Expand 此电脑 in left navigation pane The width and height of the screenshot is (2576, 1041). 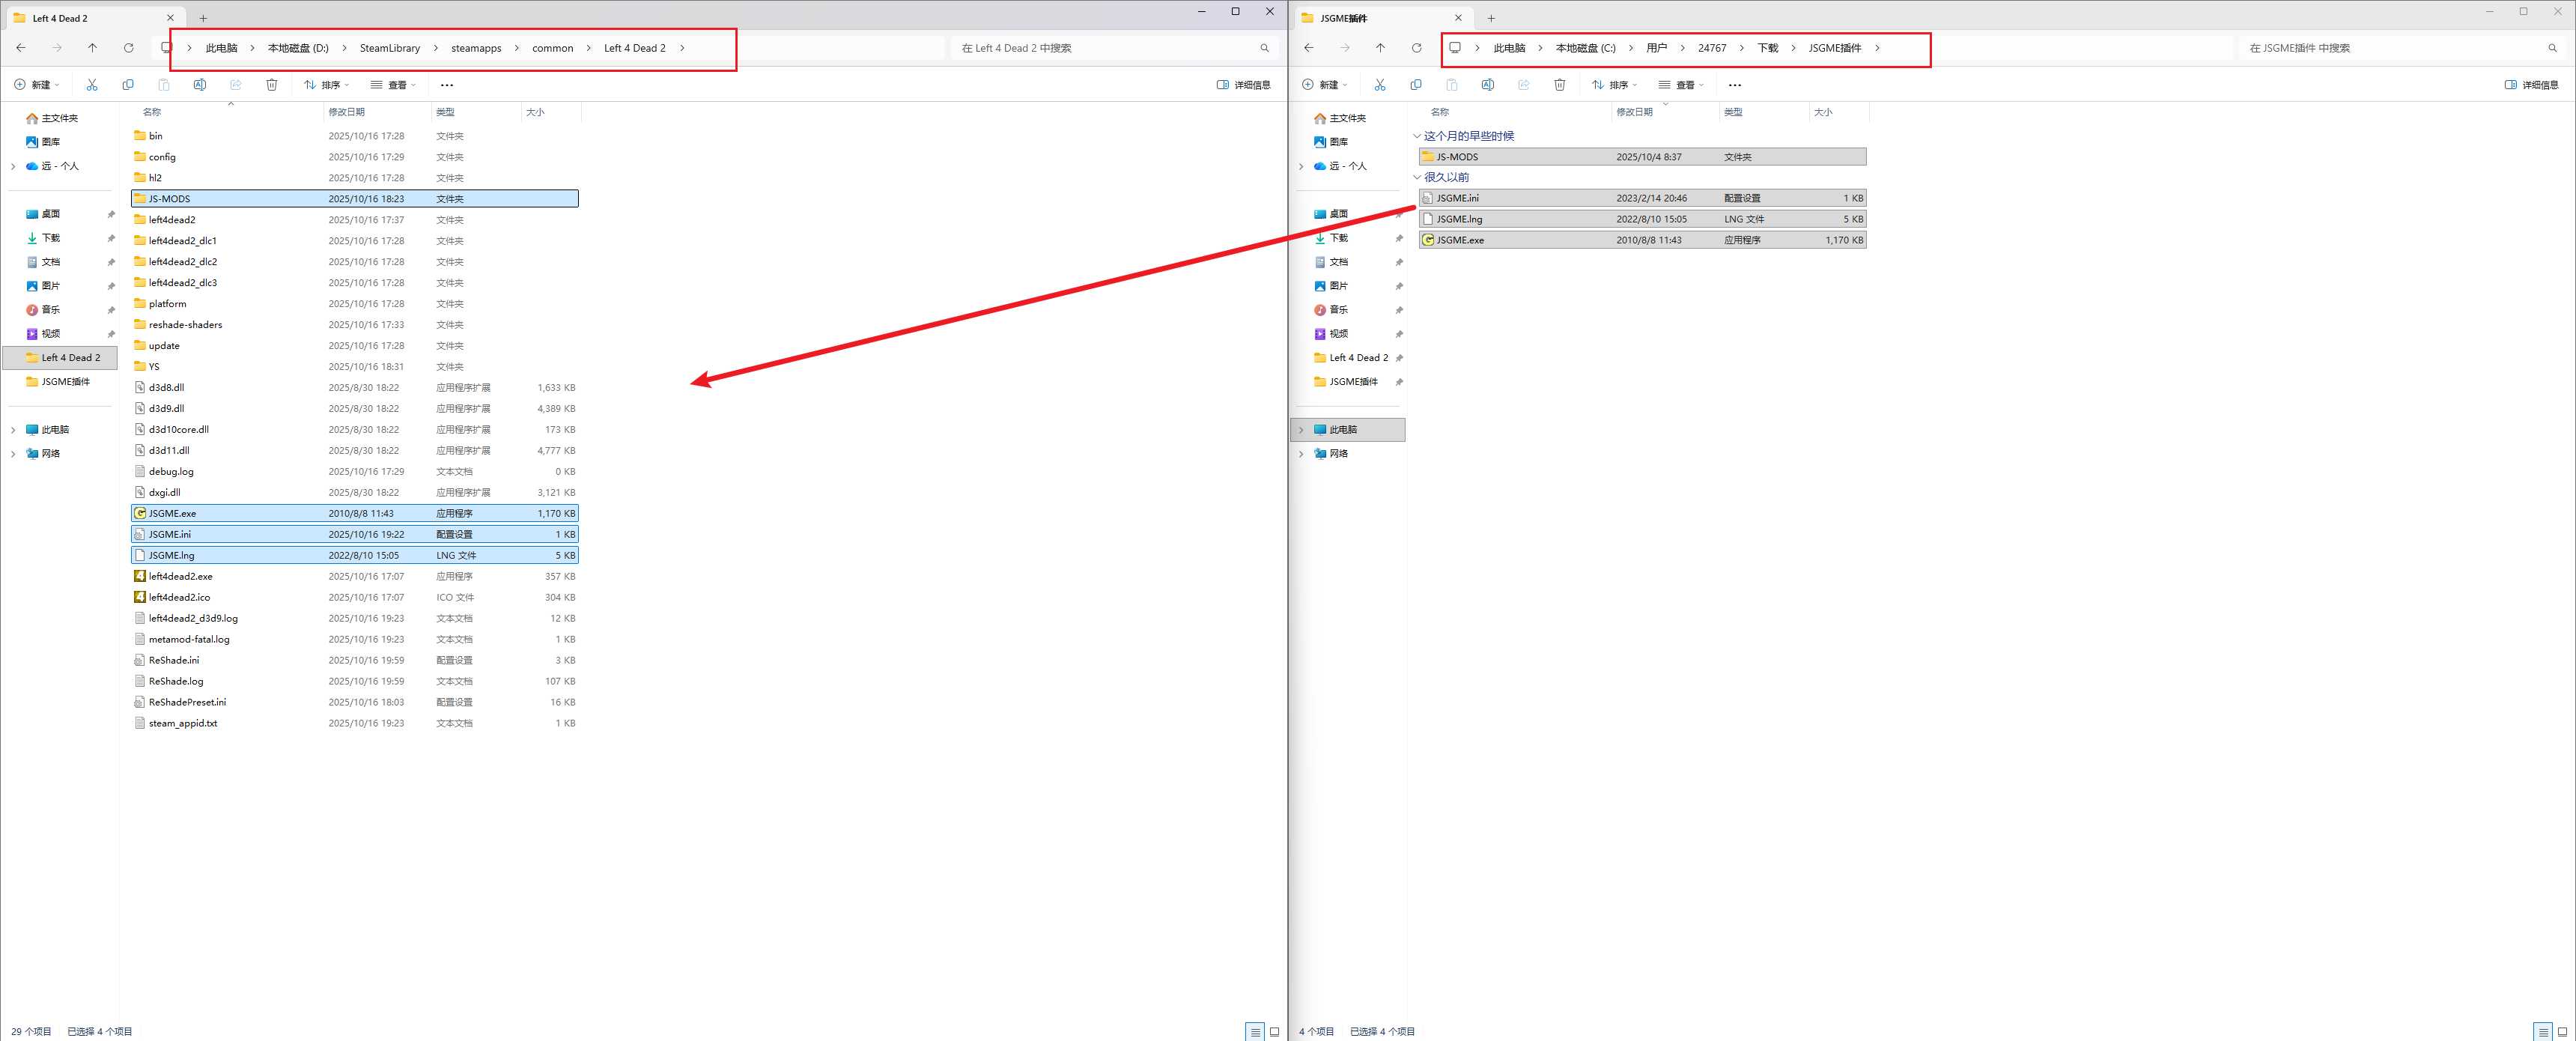pos(13,430)
